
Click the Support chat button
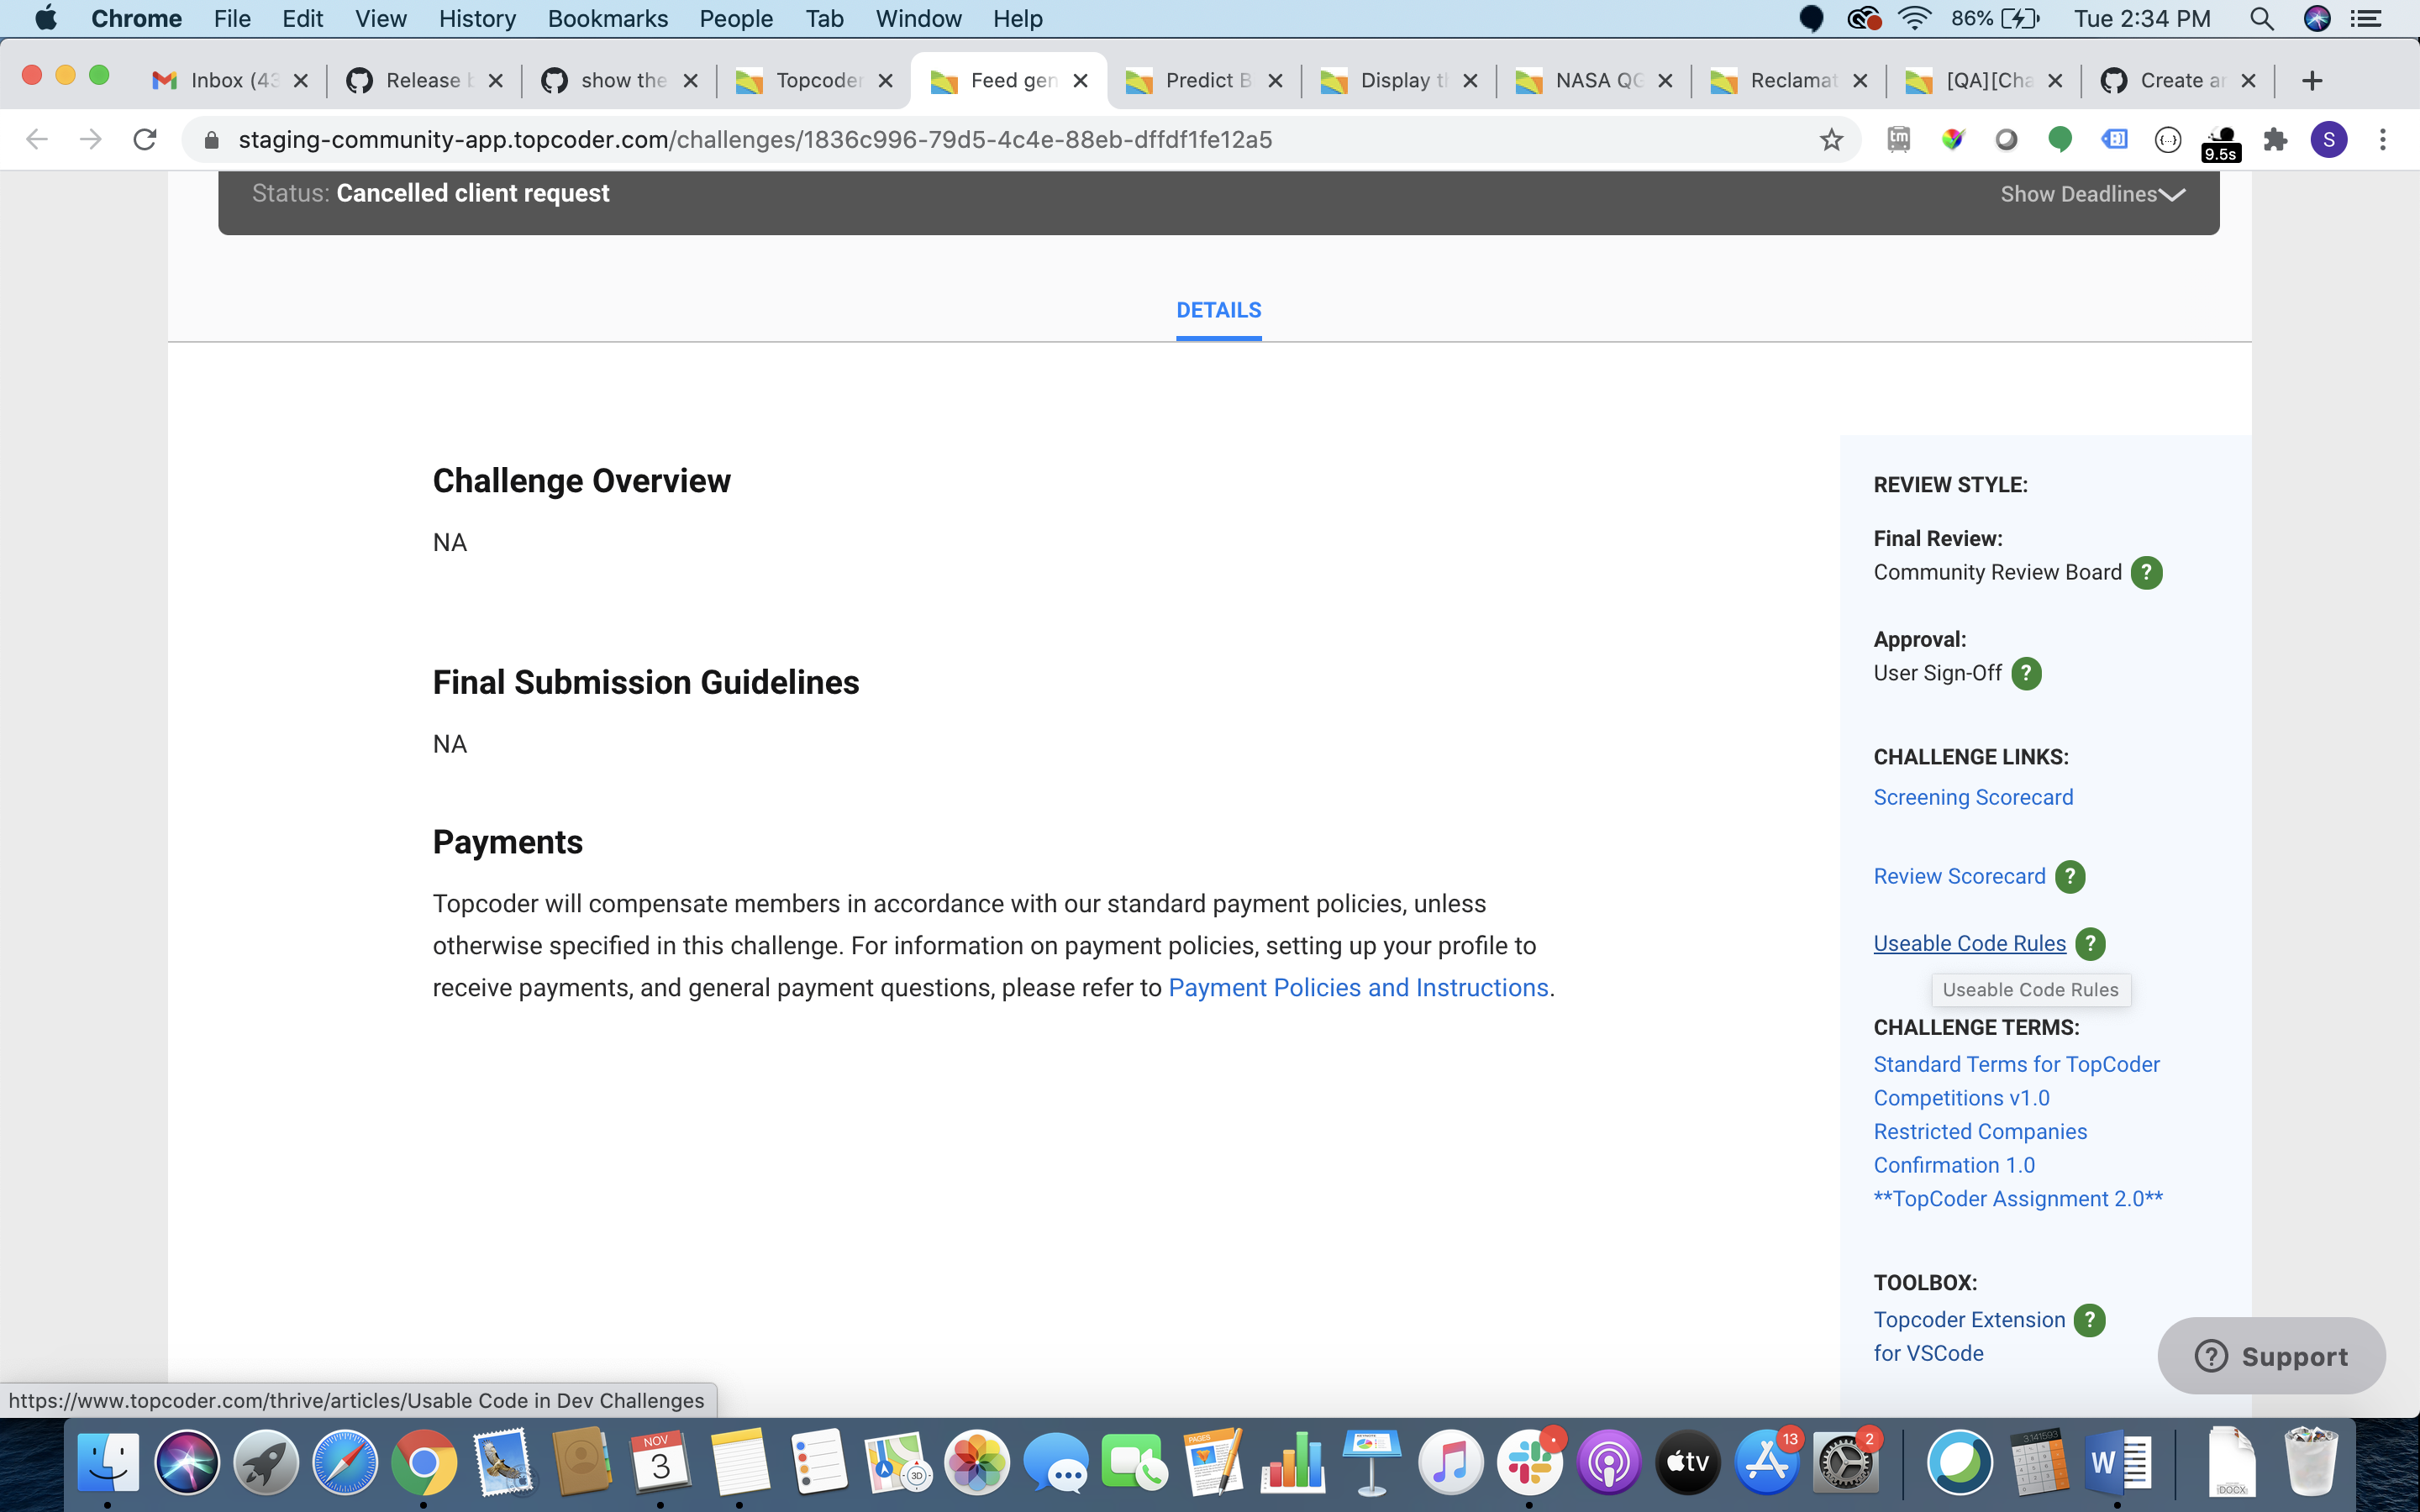(2272, 1355)
